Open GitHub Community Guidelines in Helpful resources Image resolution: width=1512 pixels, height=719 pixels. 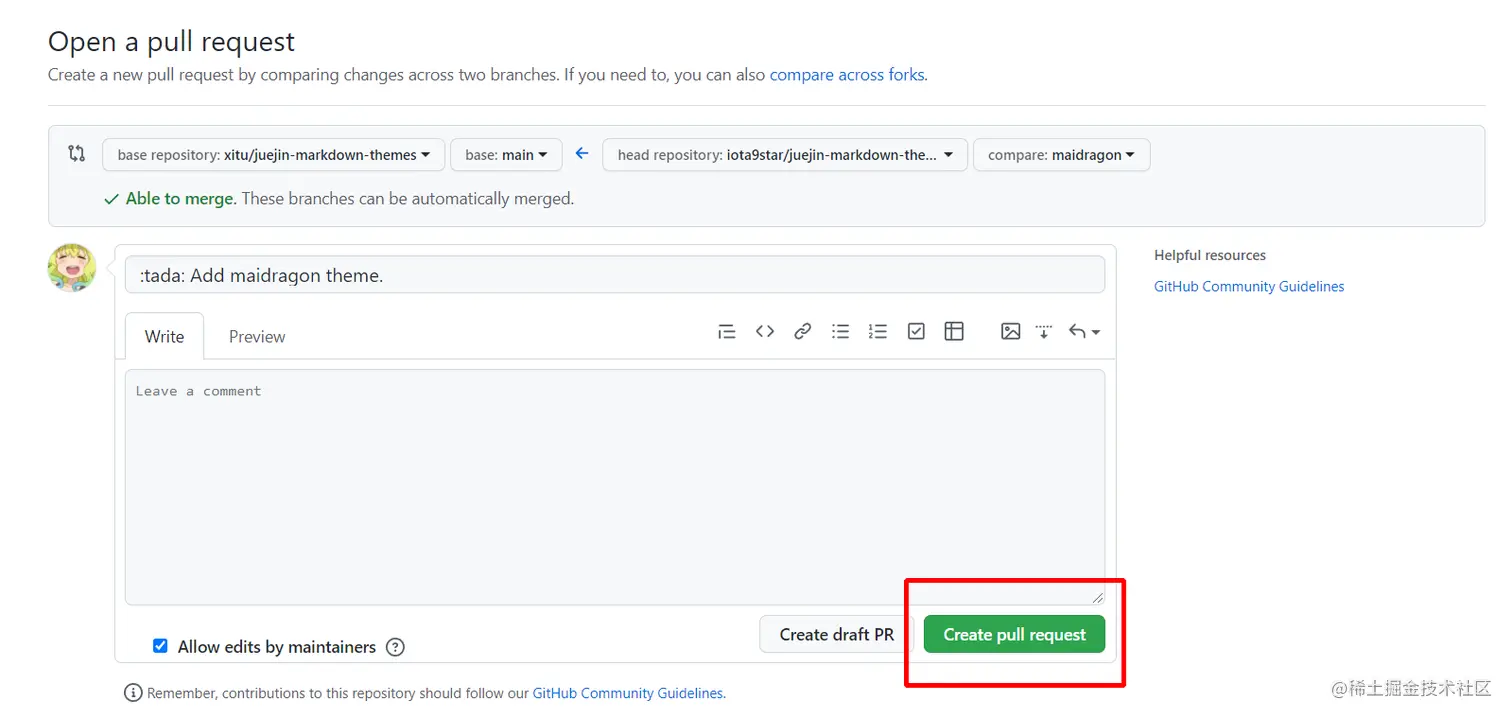coord(1249,286)
